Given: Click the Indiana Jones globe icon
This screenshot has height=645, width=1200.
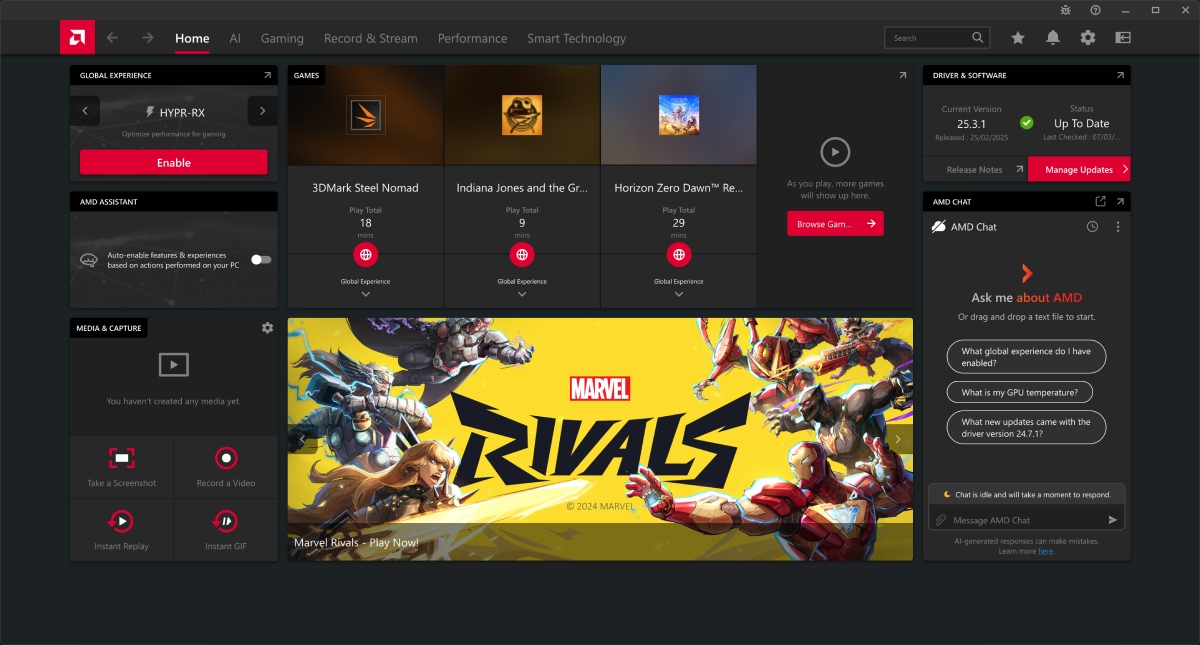Looking at the screenshot, I should pos(522,254).
